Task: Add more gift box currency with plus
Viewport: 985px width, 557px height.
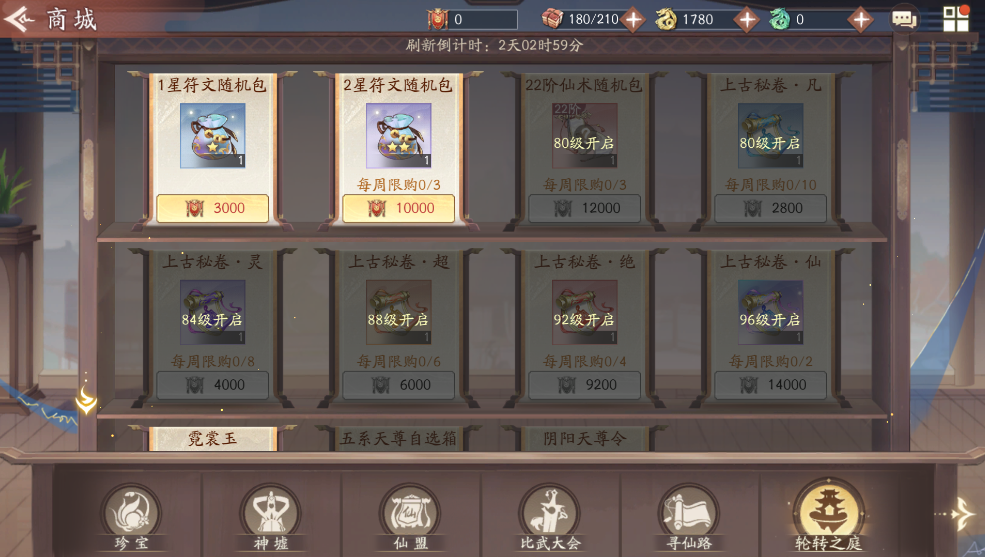Action: coord(633,20)
